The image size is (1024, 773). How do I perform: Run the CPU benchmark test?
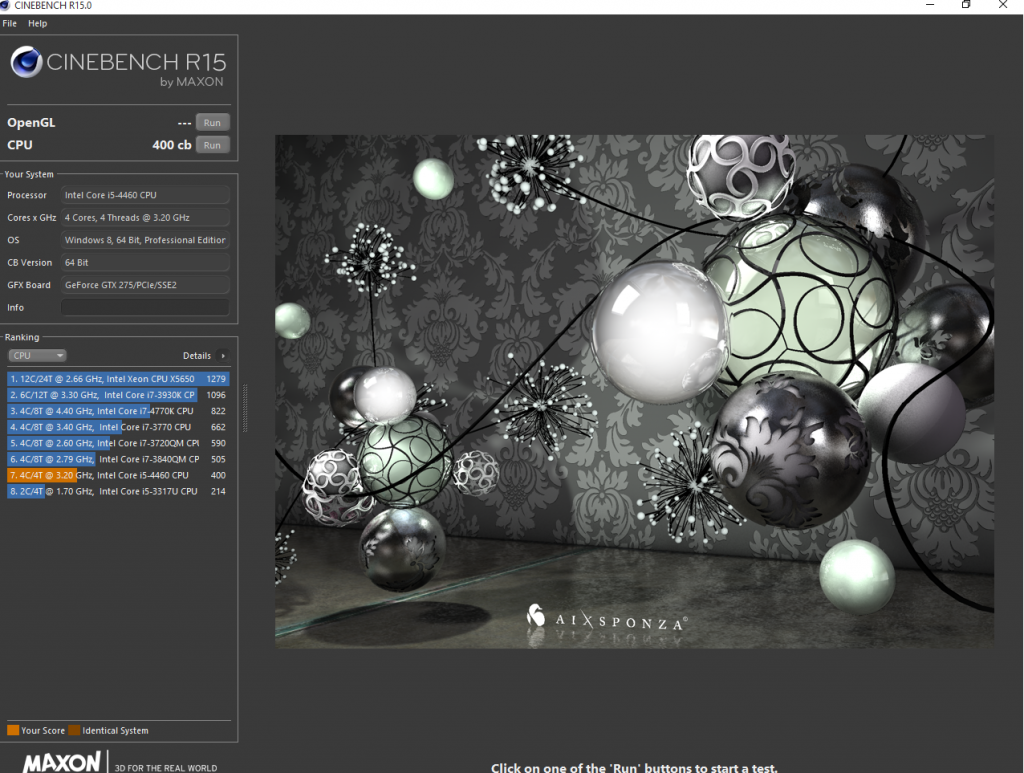[212, 144]
